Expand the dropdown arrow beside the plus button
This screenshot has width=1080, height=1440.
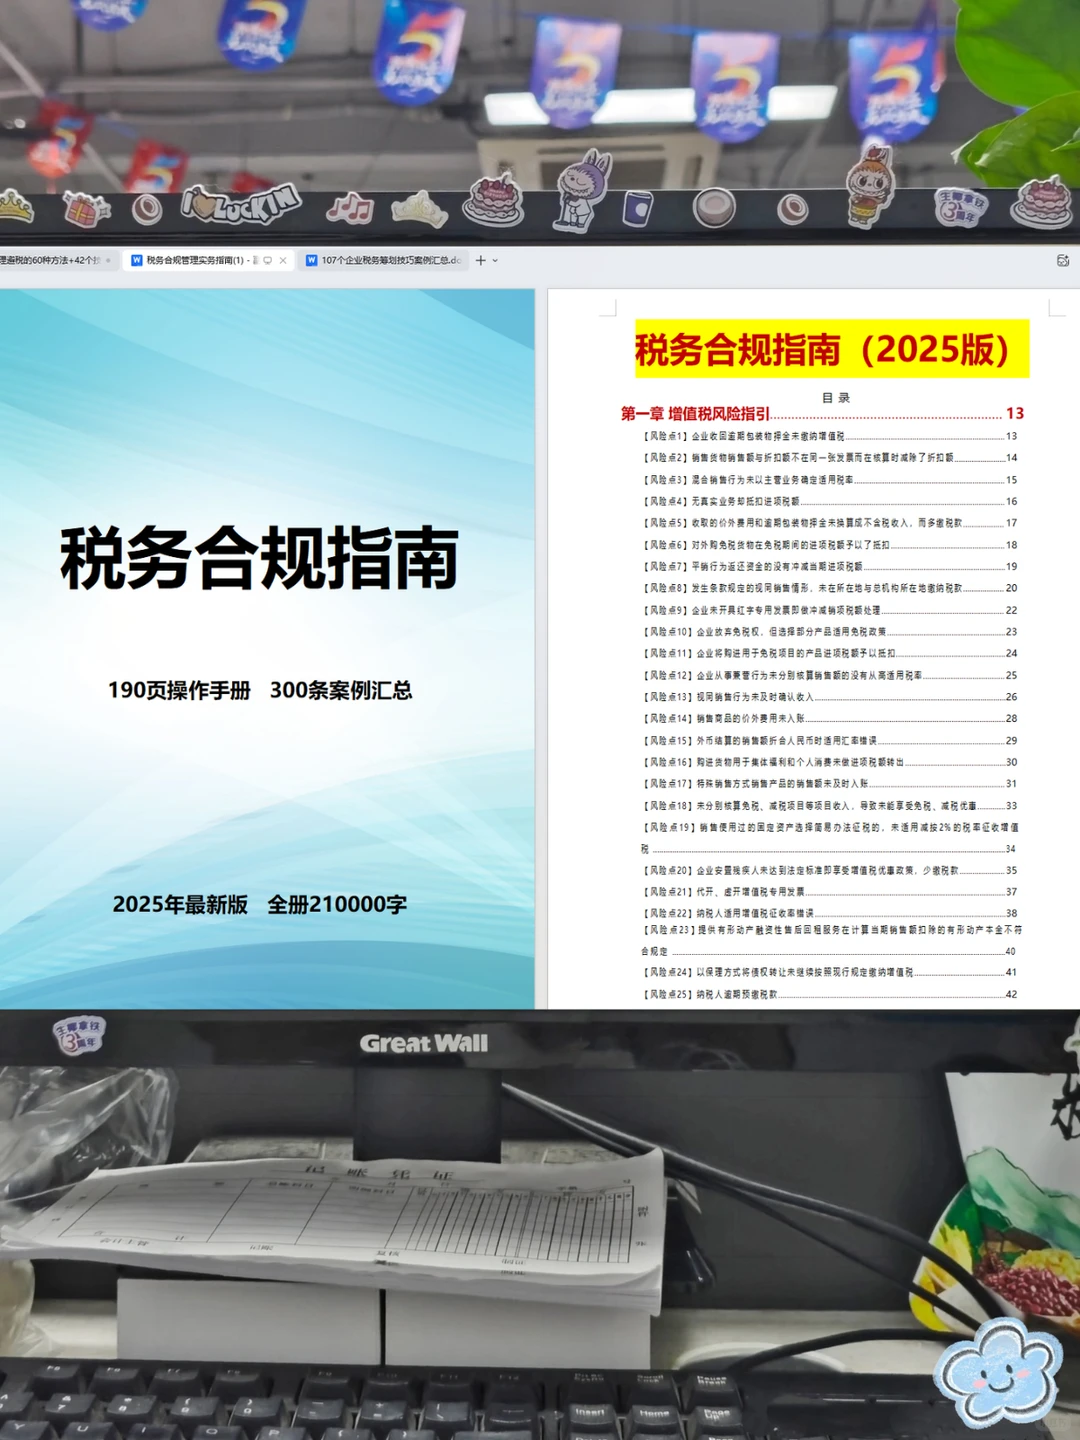point(495,260)
